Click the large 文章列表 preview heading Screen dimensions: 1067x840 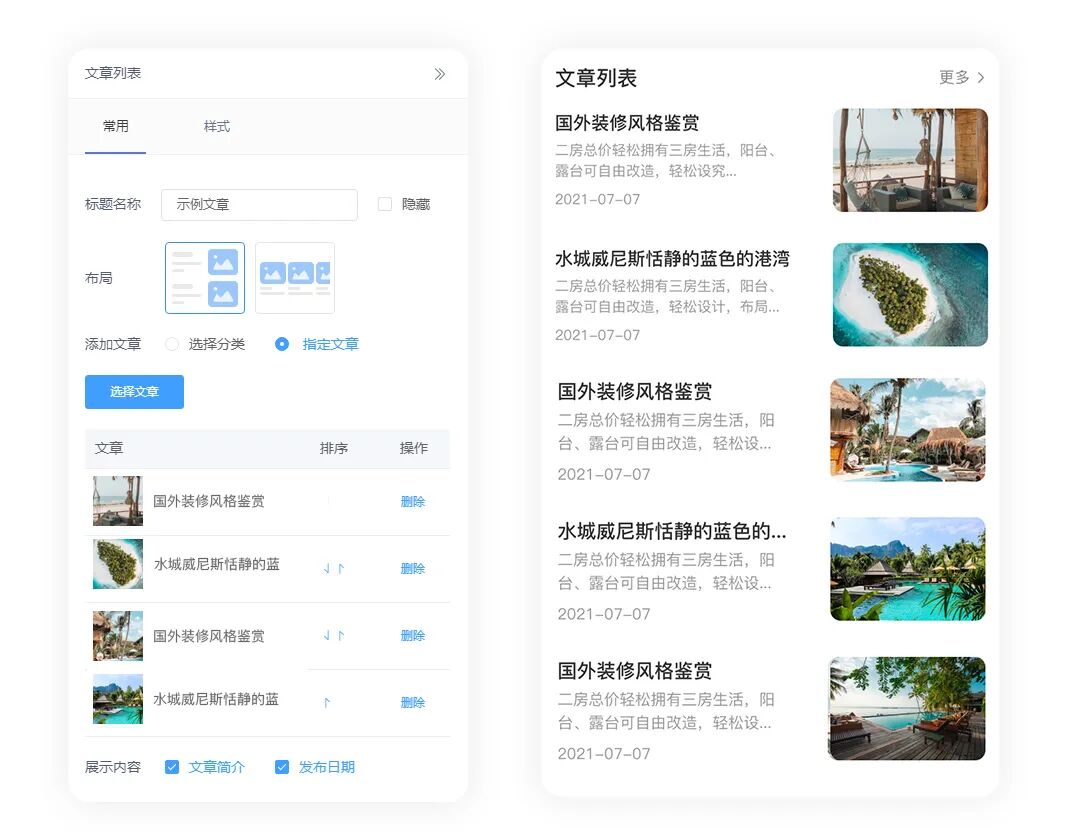point(596,78)
